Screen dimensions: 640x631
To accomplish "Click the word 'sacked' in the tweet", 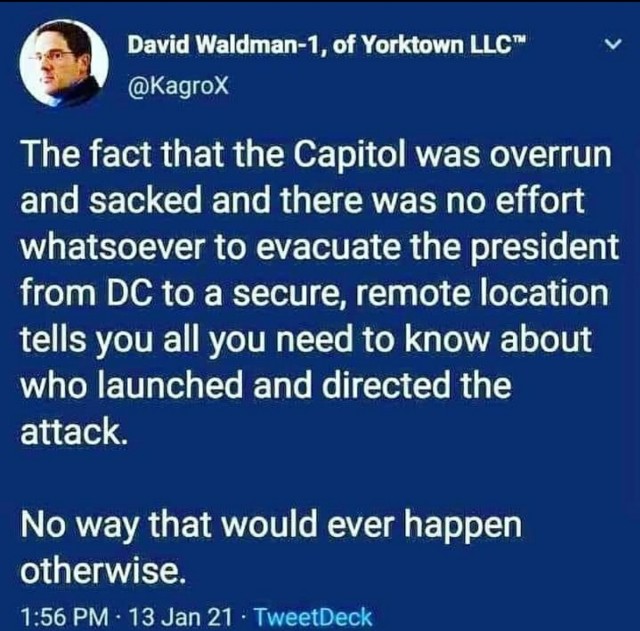I will tap(145, 201).
